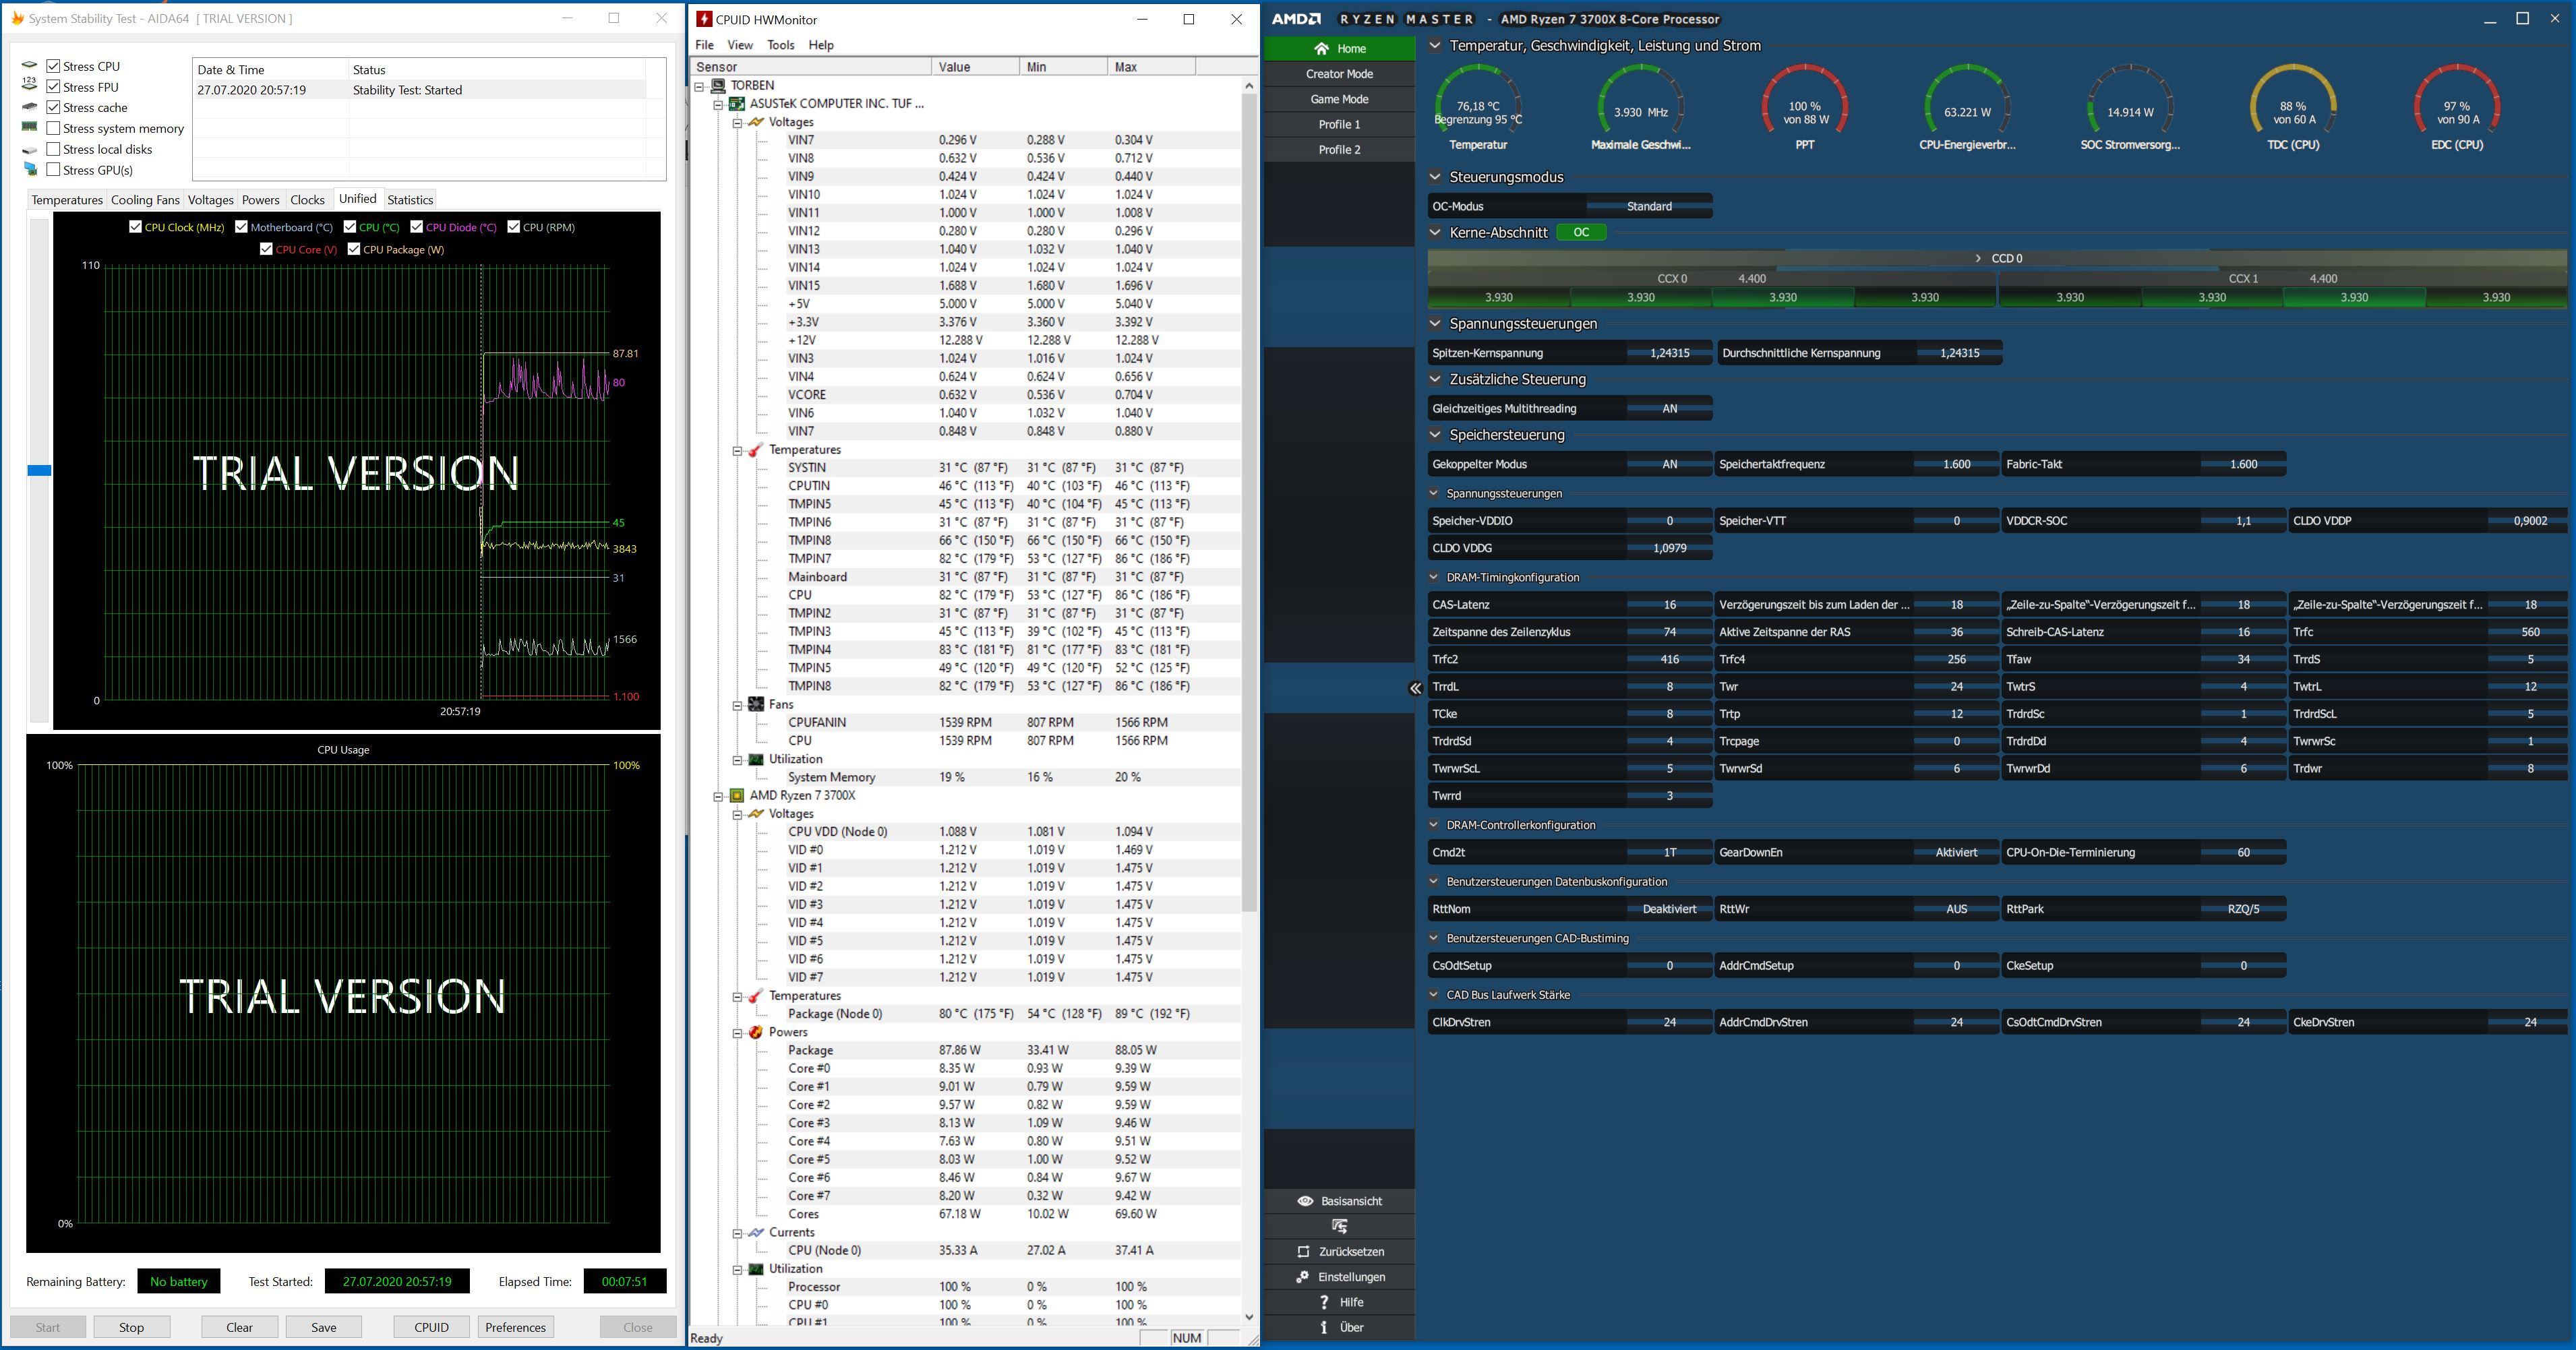
Task: Click the Preferences button
Action: (x=515, y=1327)
